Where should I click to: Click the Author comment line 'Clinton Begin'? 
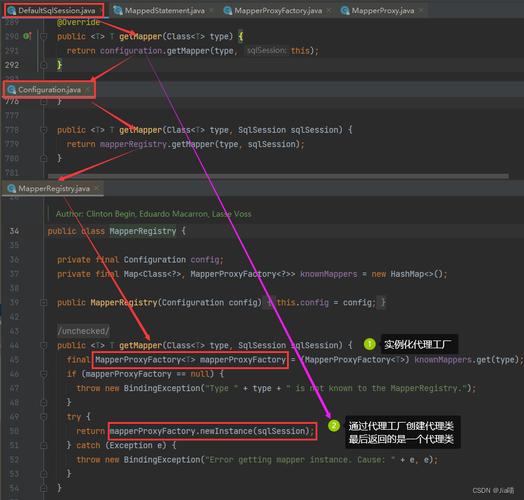153,214
